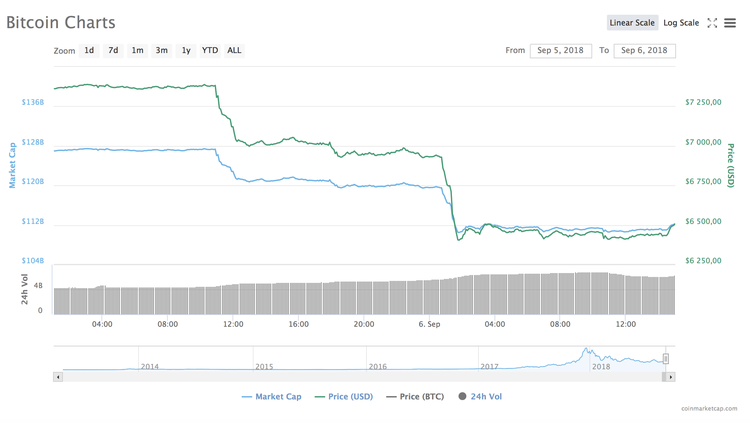
Task: Click the $104B market cap label
Action: (33, 261)
